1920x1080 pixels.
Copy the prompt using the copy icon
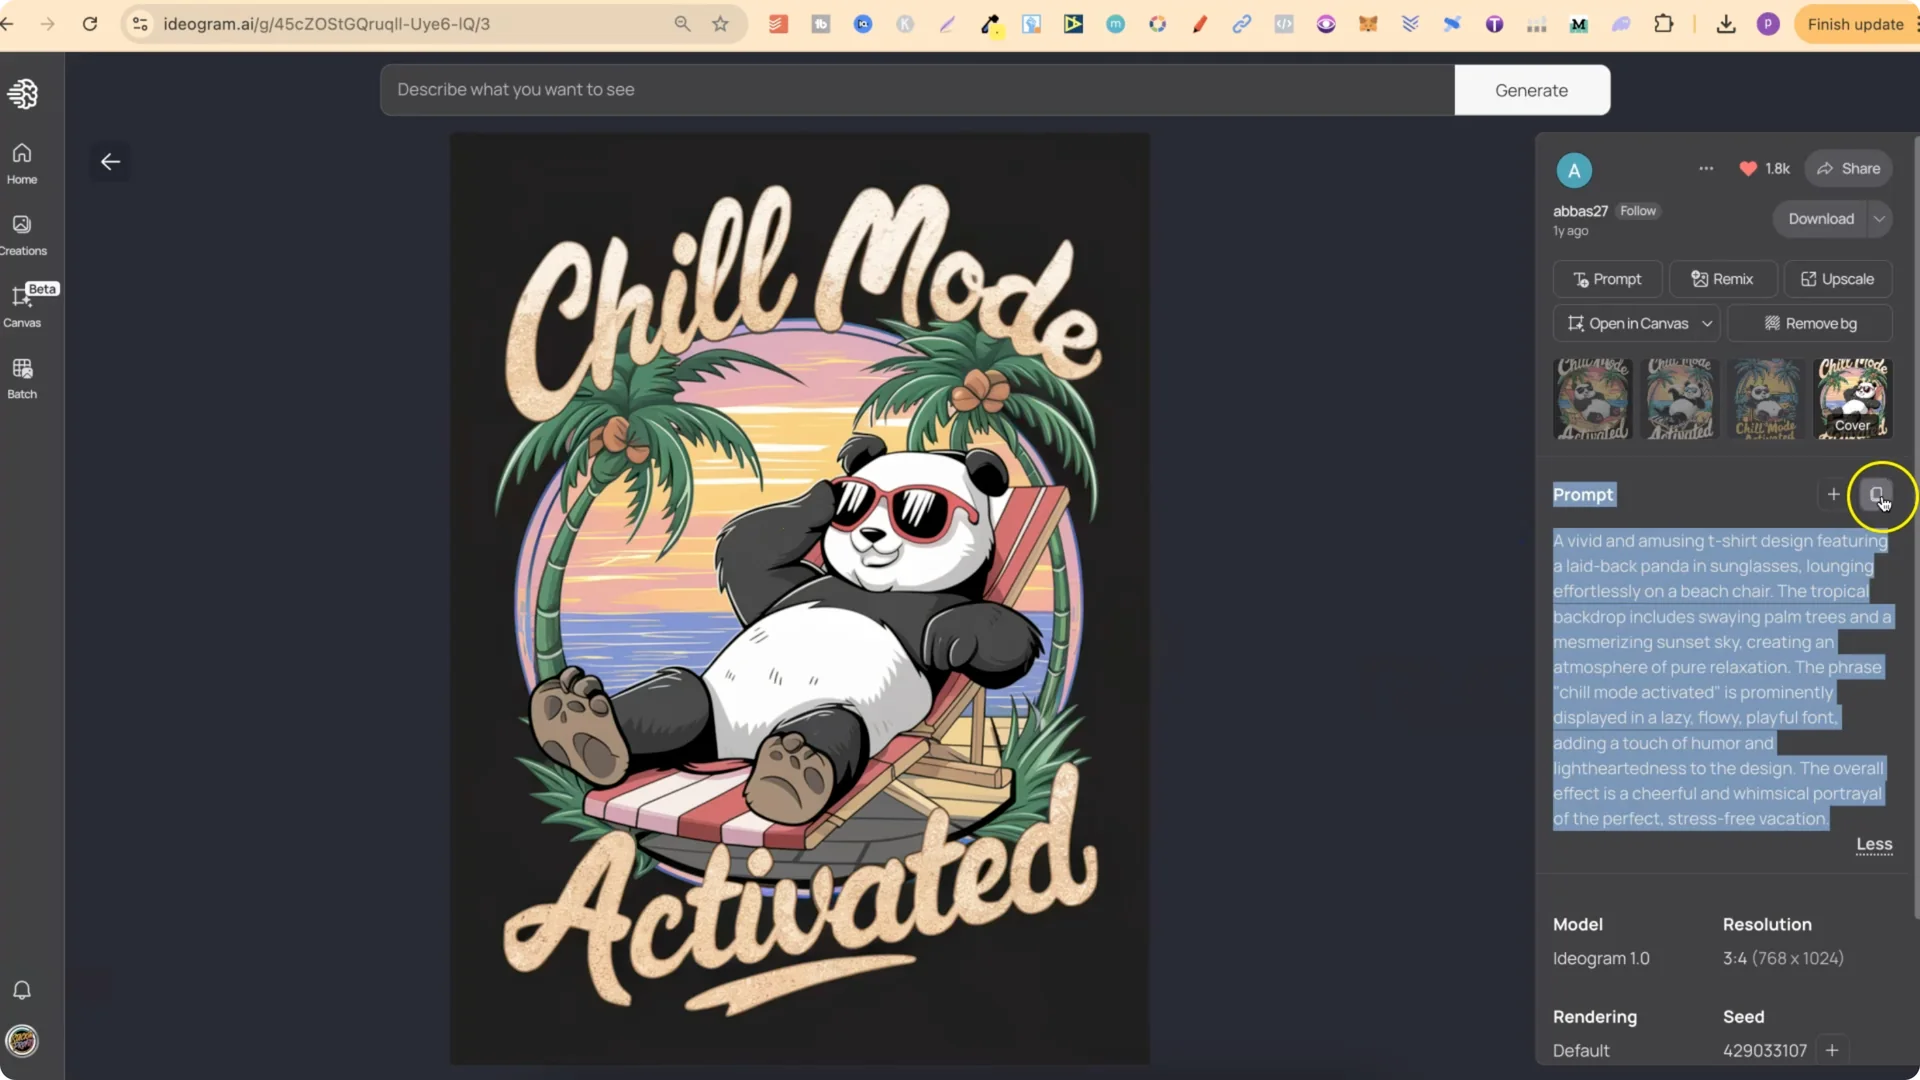tap(1877, 494)
